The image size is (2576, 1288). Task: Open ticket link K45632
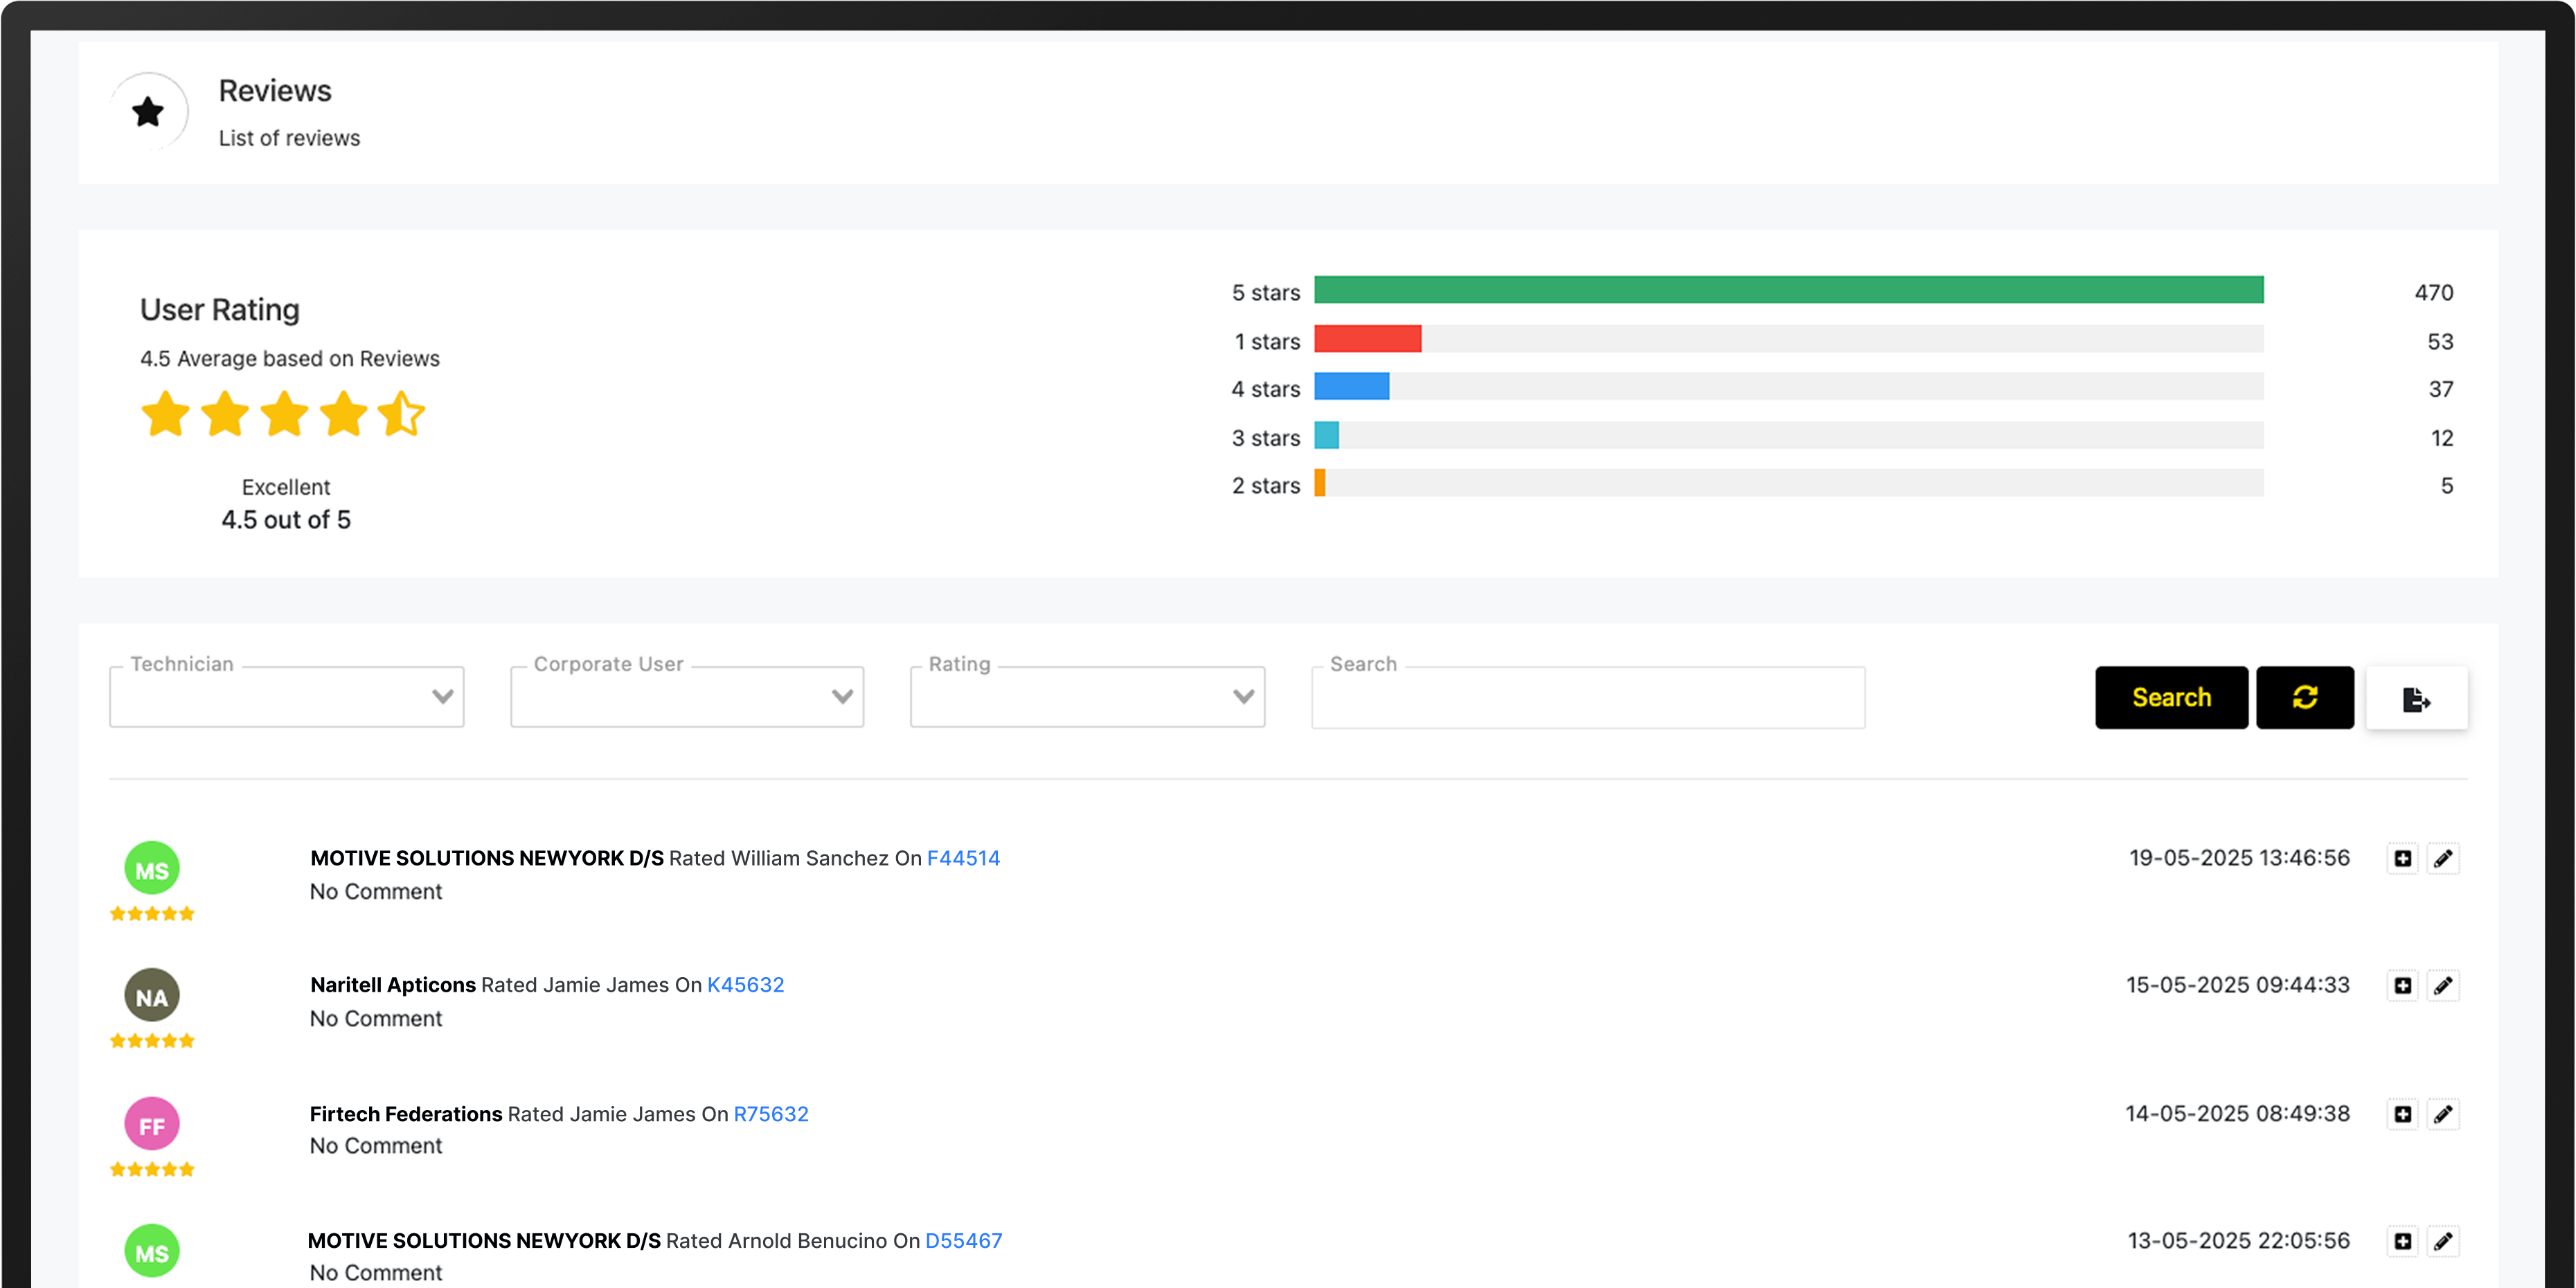745,985
